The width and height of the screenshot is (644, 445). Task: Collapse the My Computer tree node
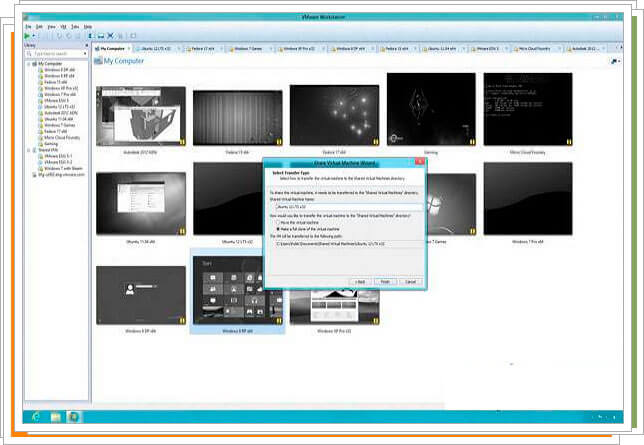point(30,64)
